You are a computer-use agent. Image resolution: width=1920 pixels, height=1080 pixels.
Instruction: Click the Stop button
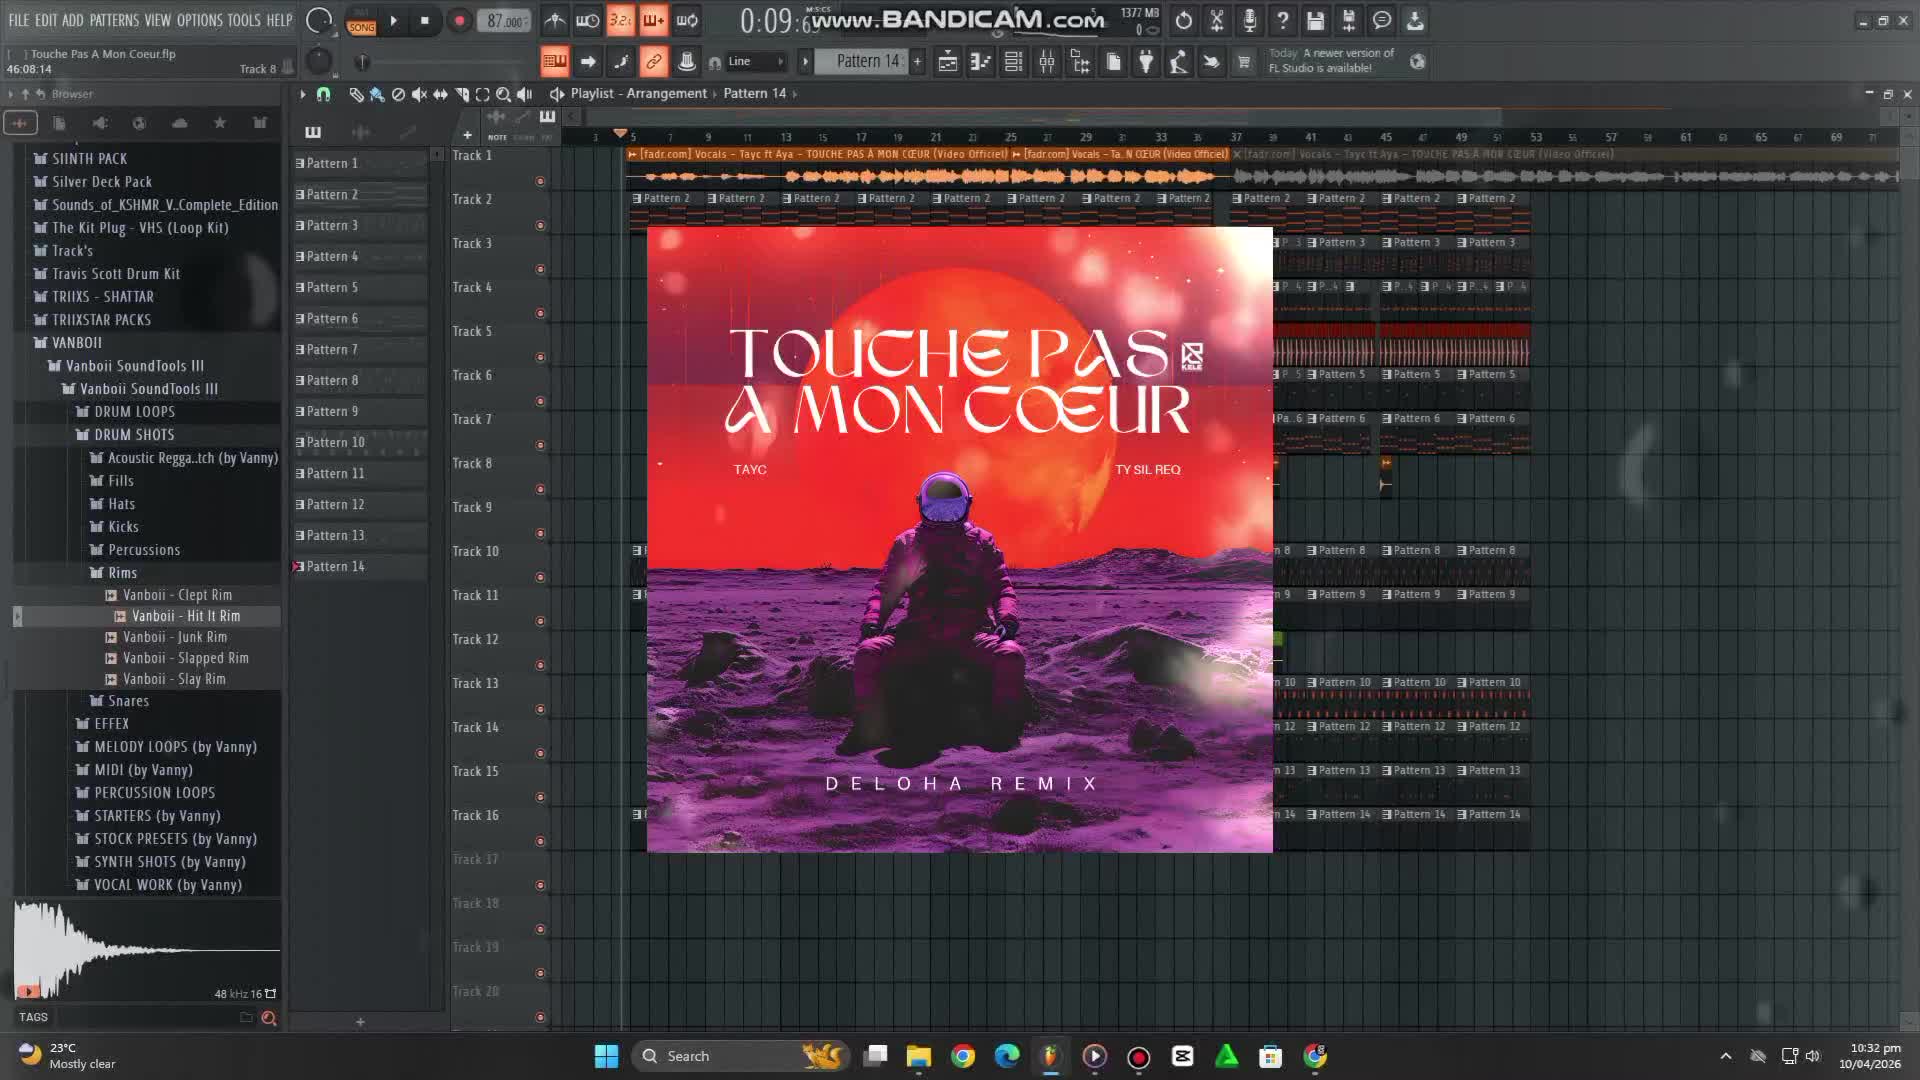point(425,21)
